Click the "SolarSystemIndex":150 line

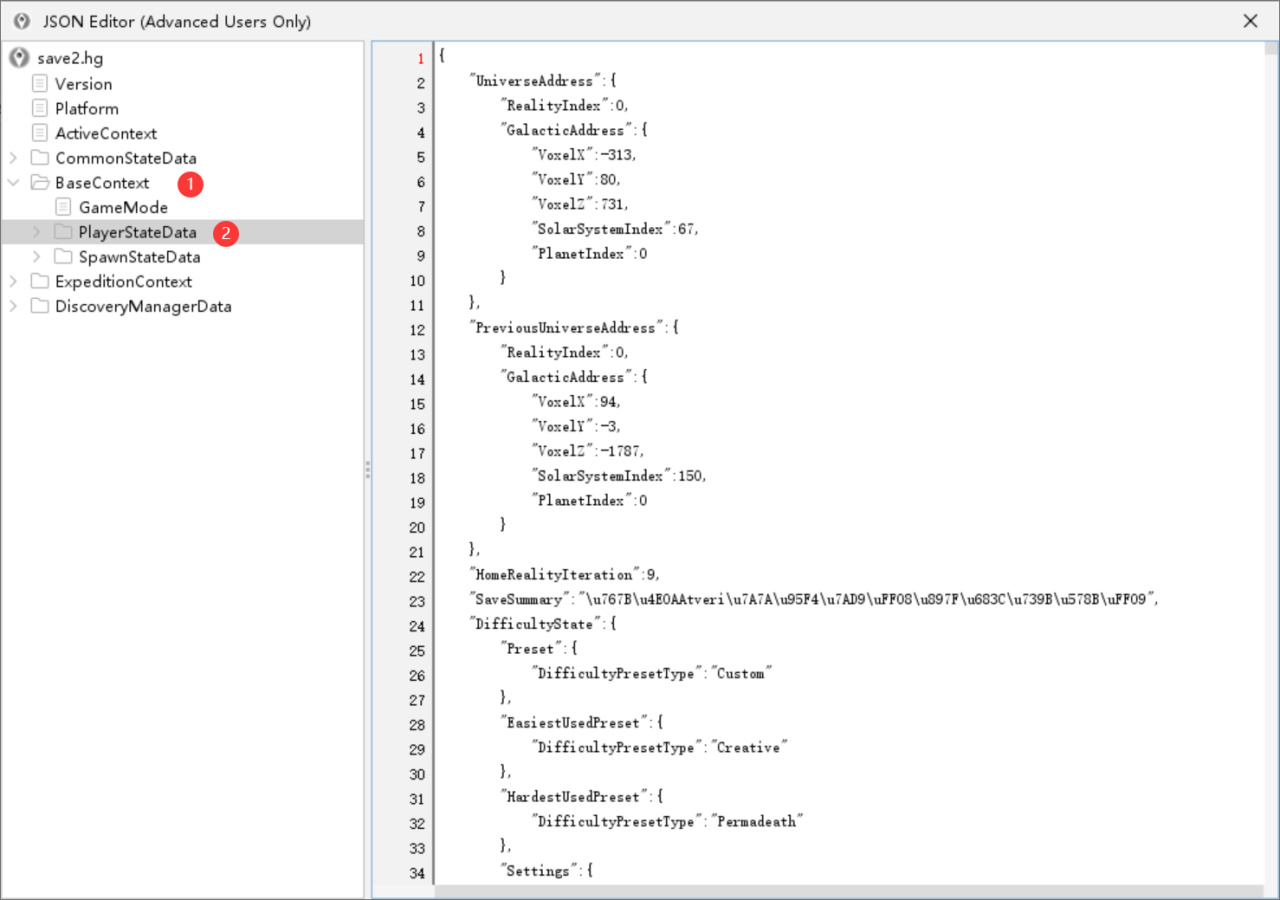620,476
